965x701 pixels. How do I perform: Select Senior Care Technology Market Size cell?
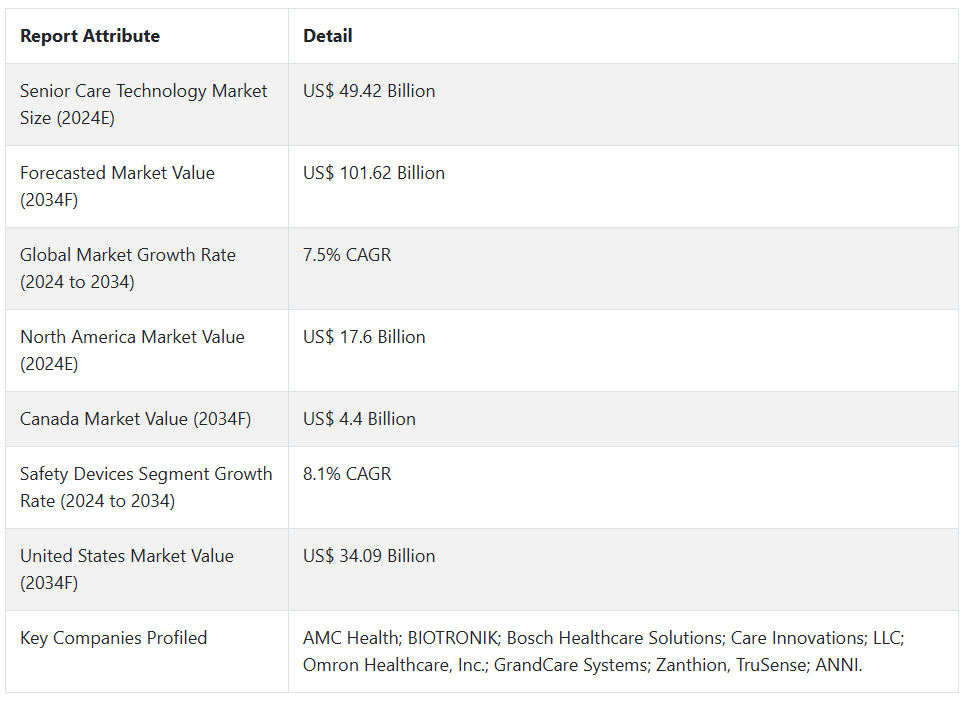(147, 105)
